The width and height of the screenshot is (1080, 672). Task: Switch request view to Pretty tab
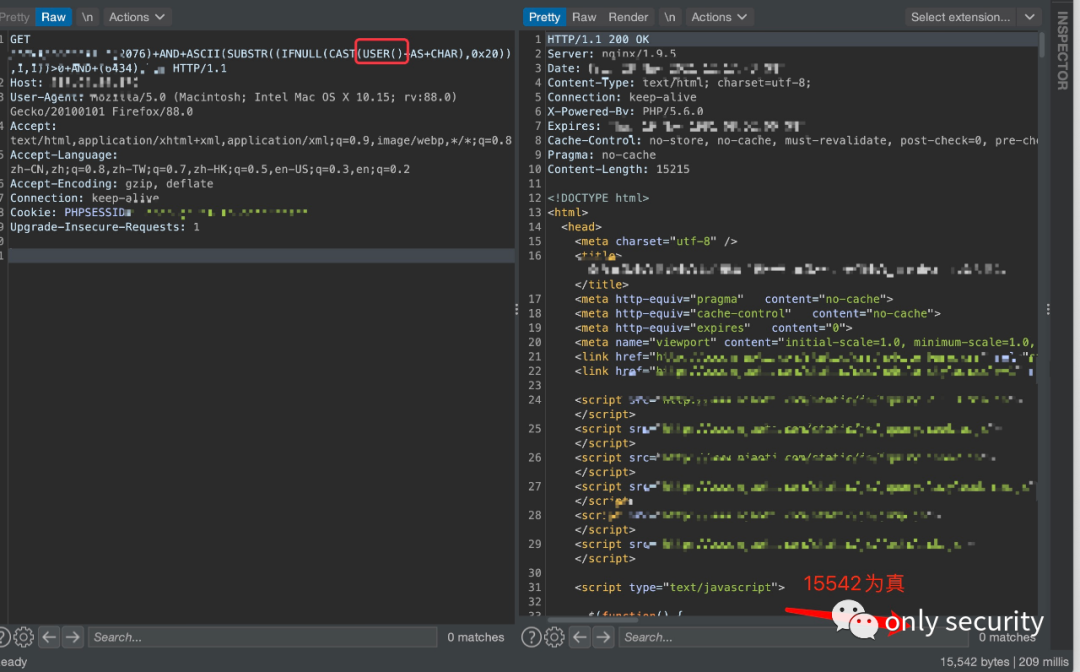[x=15, y=17]
